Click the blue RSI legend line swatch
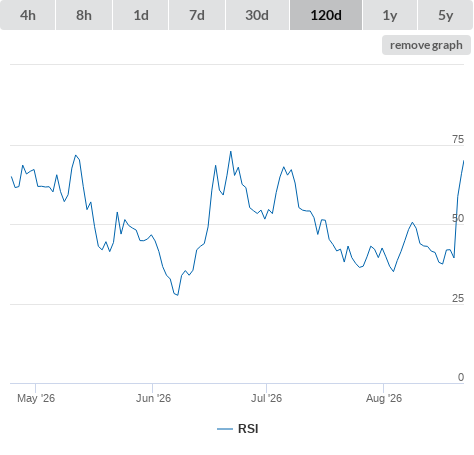This screenshot has width=474, height=455. pyautogui.click(x=225, y=429)
